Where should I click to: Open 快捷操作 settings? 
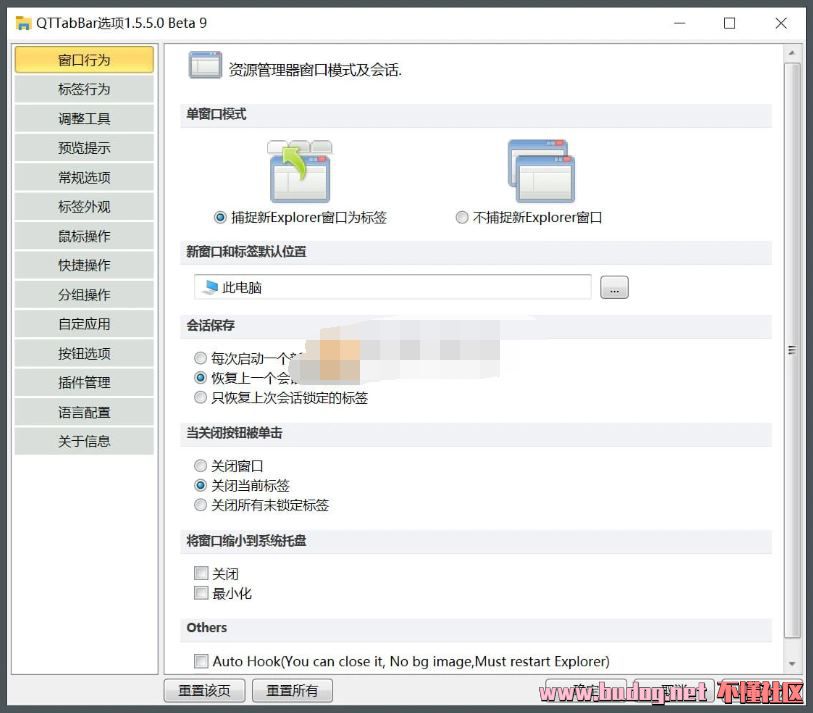click(x=84, y=265)
